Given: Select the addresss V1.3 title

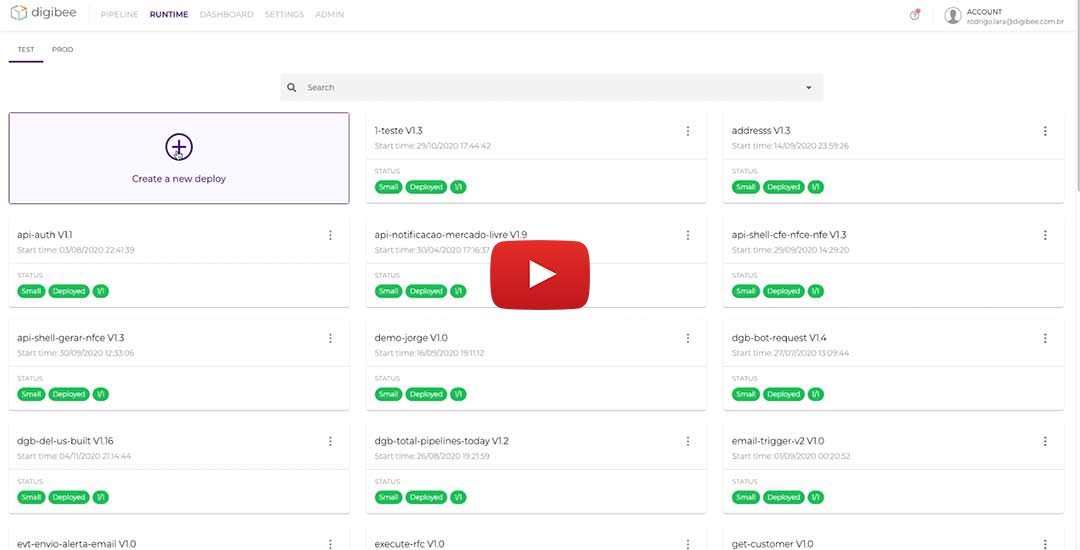Looking at the screenshot, I should [761, 131].
